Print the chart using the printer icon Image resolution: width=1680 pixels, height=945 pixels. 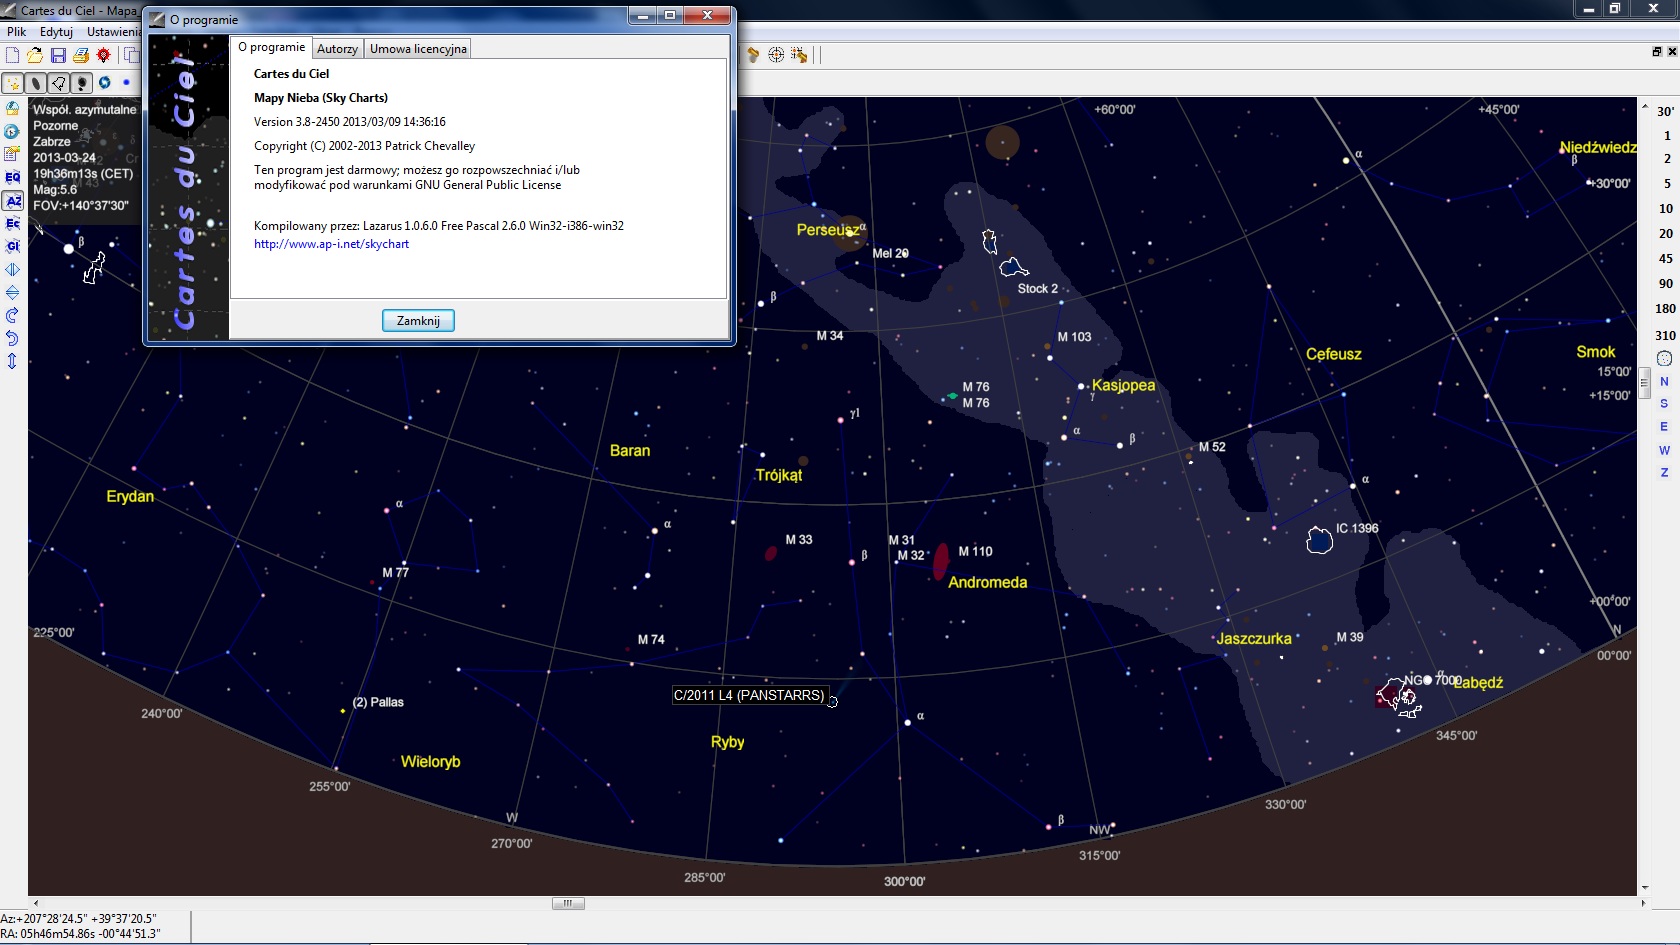[81, 55]
